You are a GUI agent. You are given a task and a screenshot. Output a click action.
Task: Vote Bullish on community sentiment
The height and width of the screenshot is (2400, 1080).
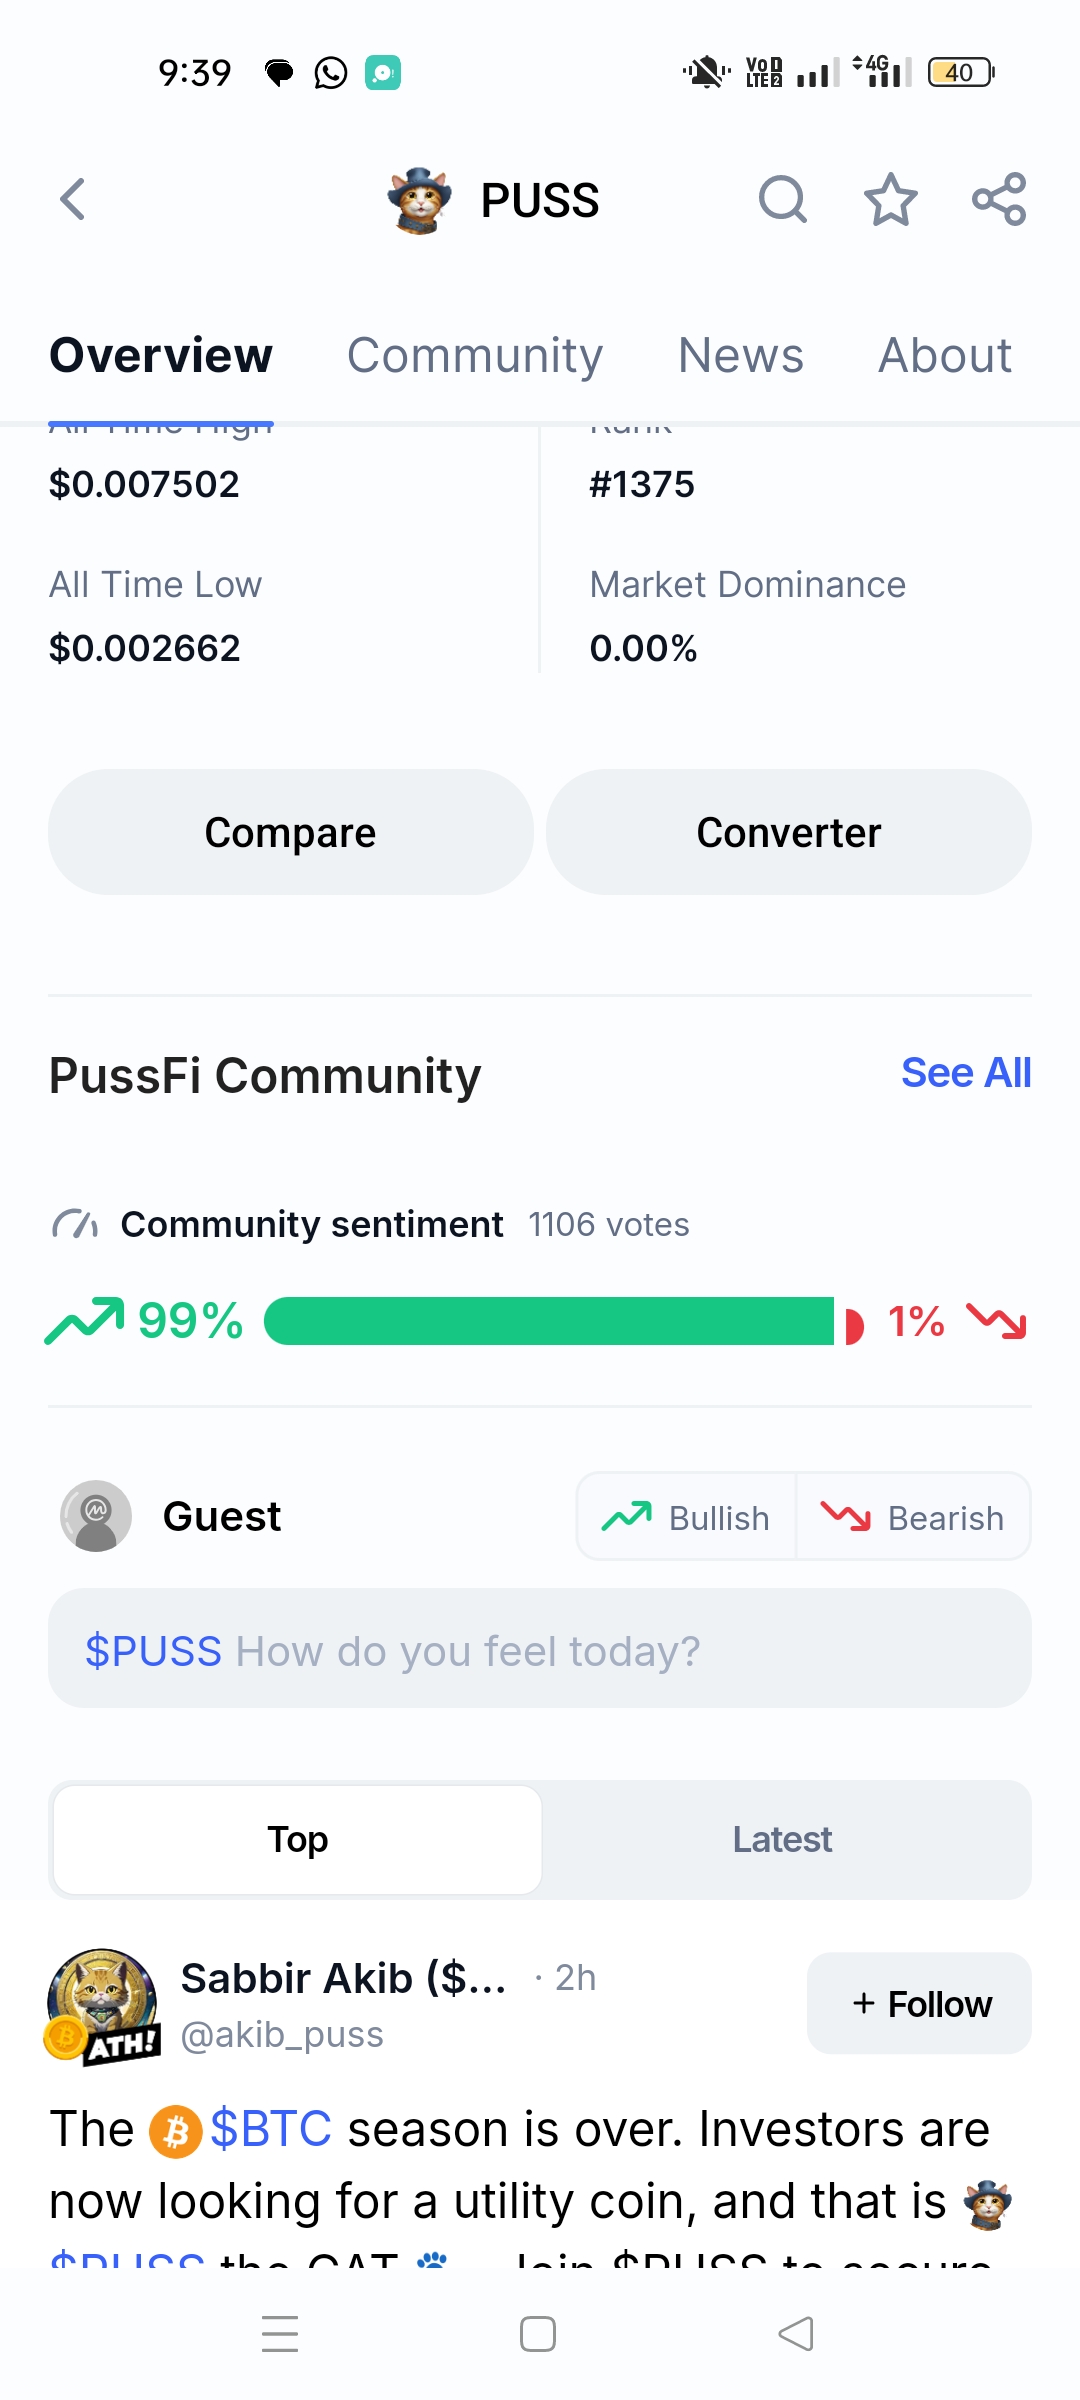point(687,1517)
